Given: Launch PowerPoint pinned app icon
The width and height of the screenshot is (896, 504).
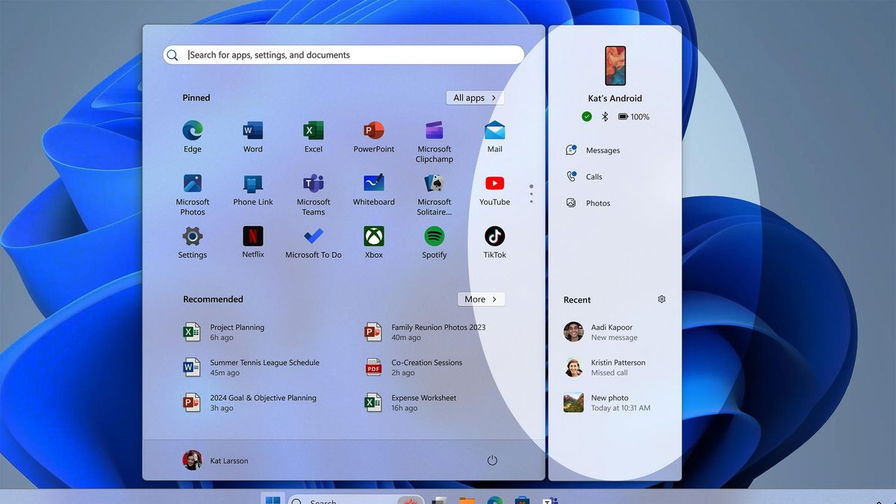Looking at the screenshot, I should (x=373, y=131).
